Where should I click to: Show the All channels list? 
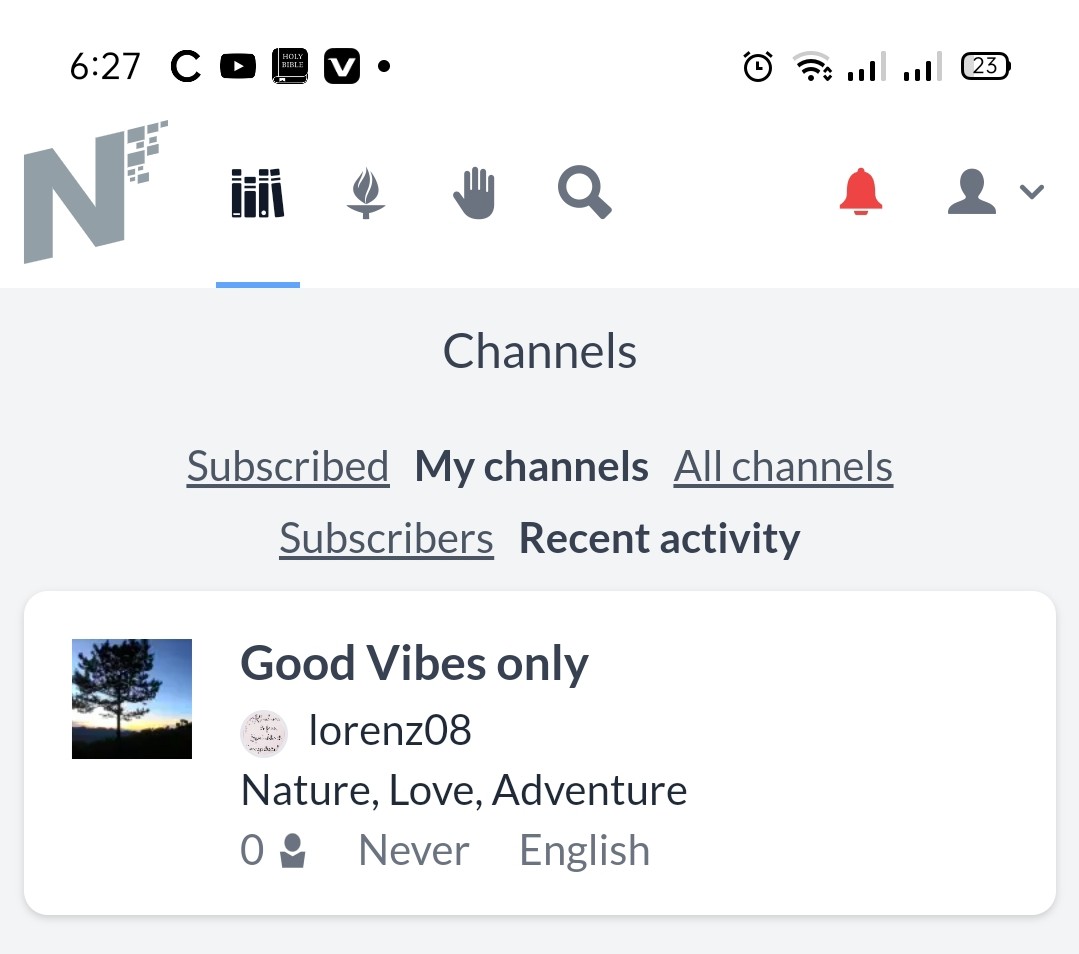pos(783,467)
